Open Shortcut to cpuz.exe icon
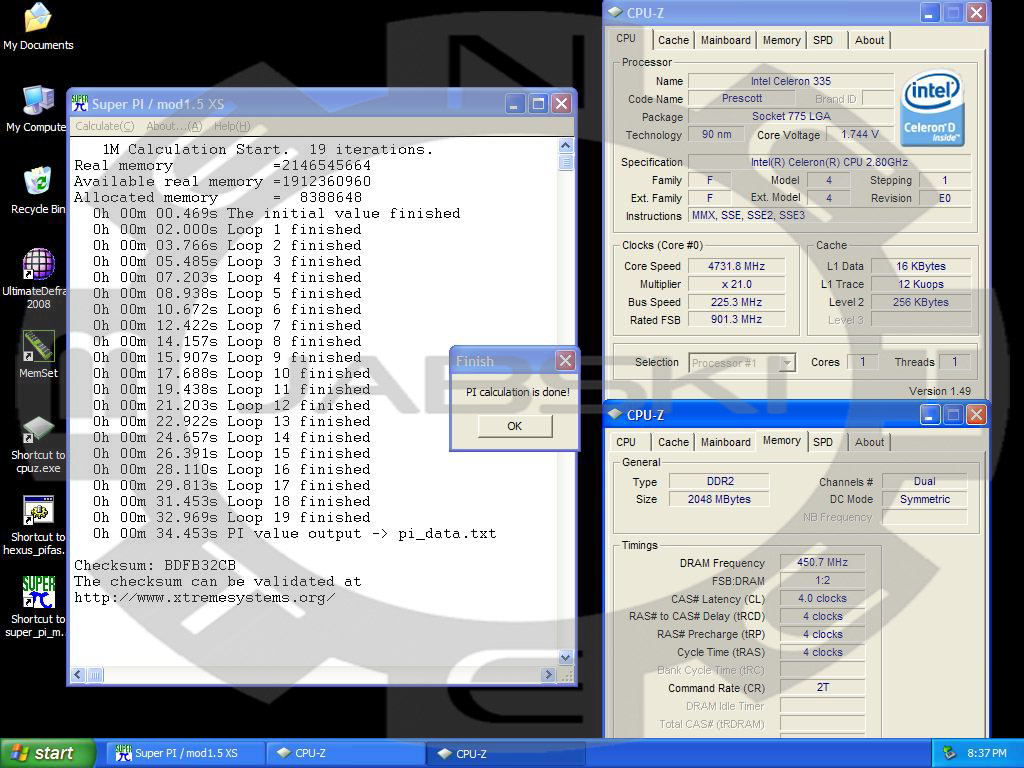 [38, 444]
